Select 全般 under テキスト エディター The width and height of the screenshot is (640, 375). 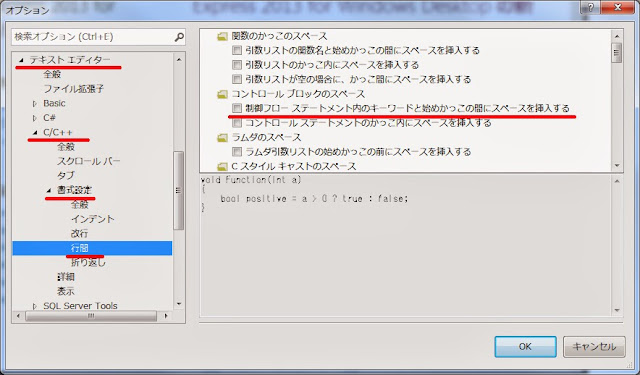(52, 74)
